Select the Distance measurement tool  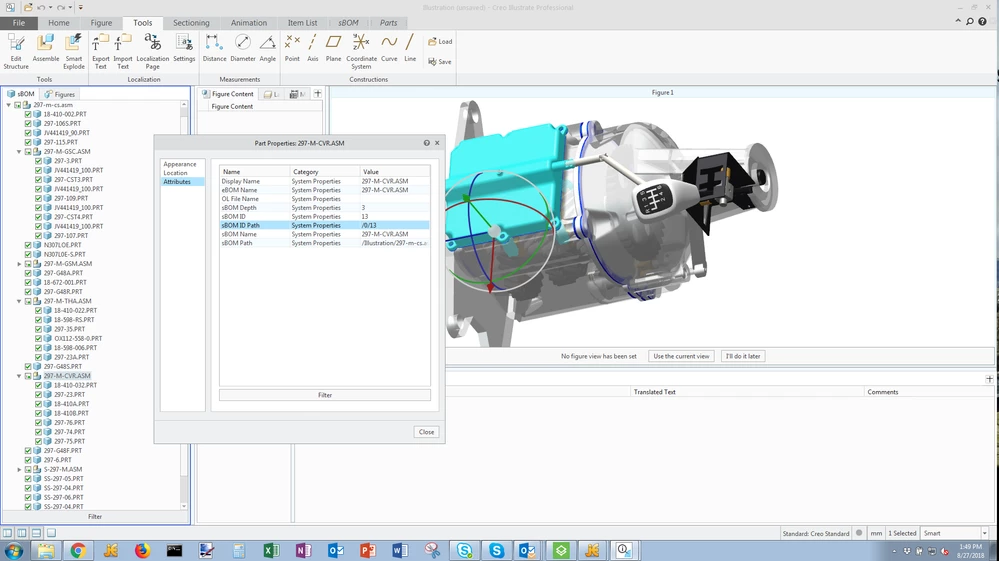[x=214, y=48]
